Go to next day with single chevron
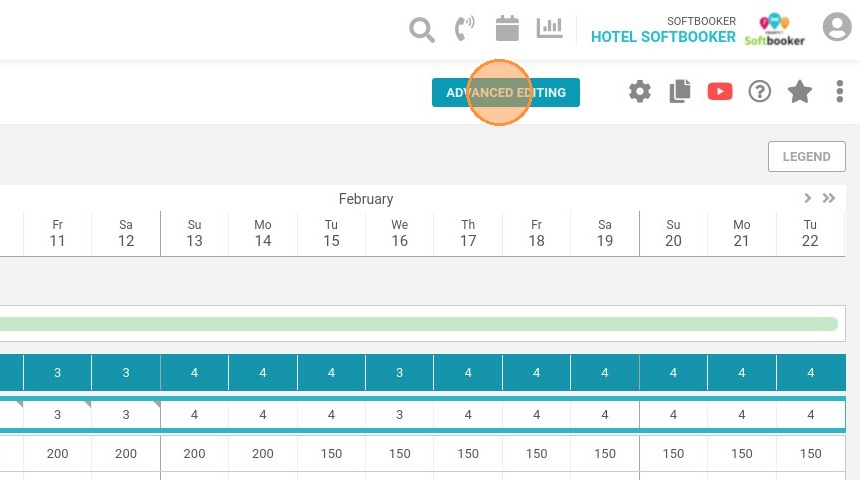This screenshot has width=860, height=480. (x=807, y=198)
